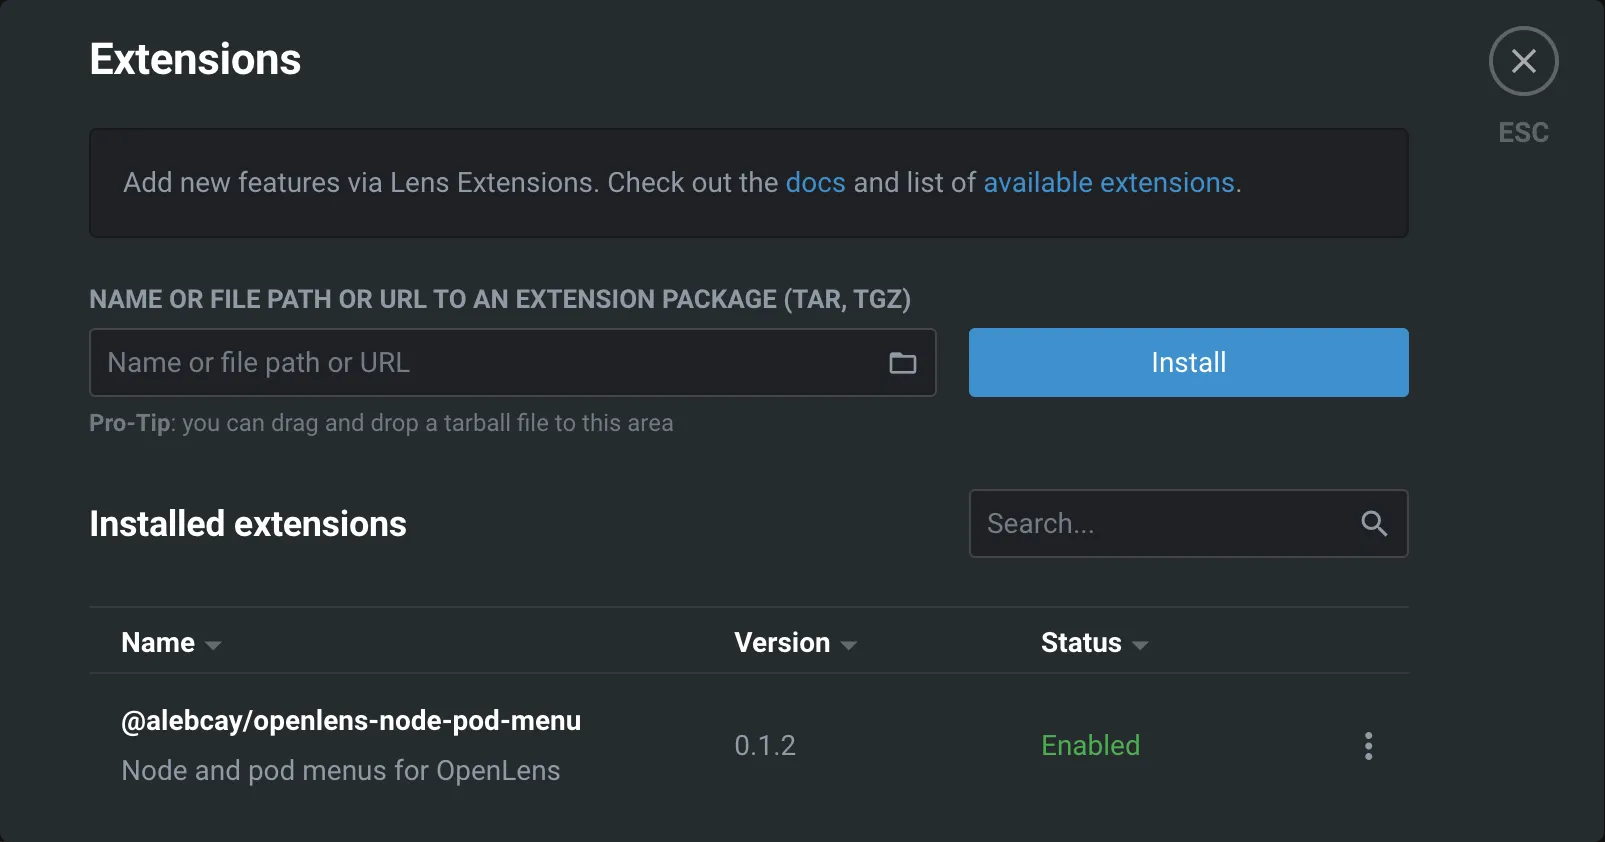Viewport: 1605px width, 842px height.
Task: Click Node and pod menus for OpenLens description
Action: [x=341, y=771]
